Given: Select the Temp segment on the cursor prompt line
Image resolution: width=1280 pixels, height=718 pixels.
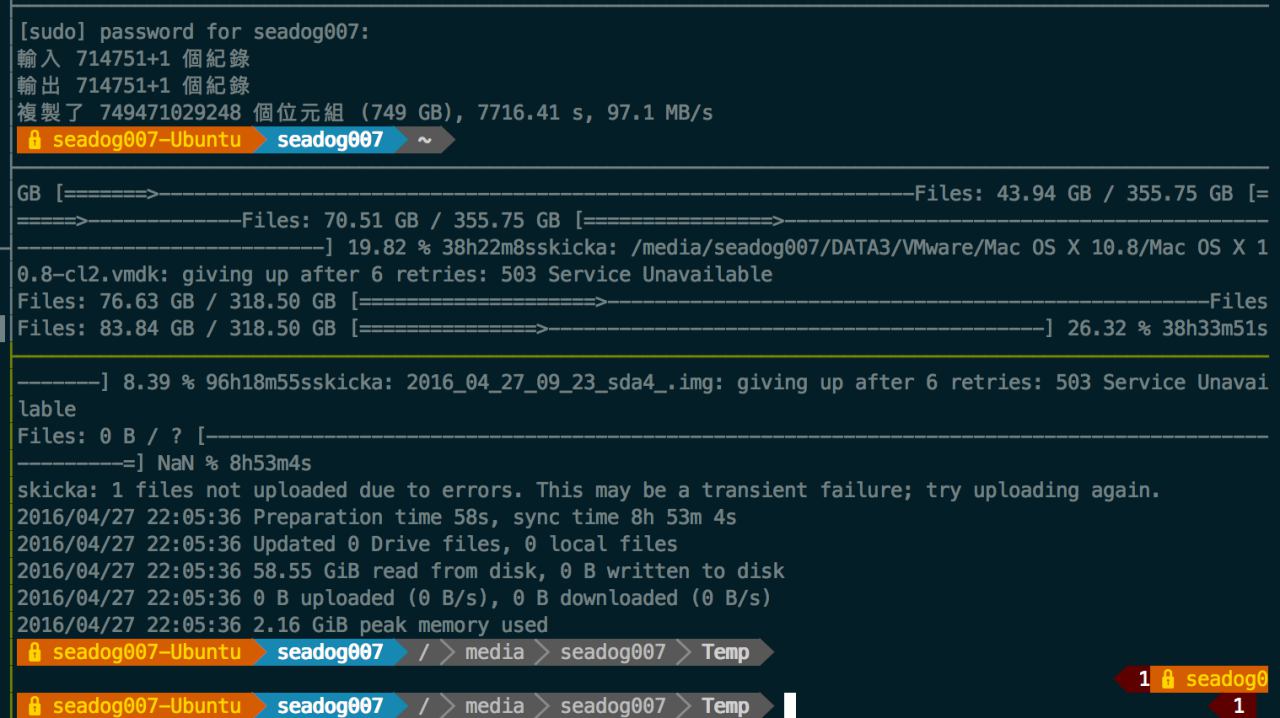Looking at the screenshot, I should 726,706.
